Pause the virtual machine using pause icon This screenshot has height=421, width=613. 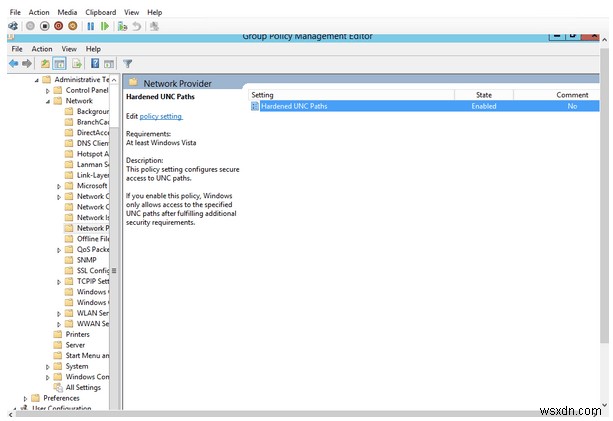click(91, 25)
